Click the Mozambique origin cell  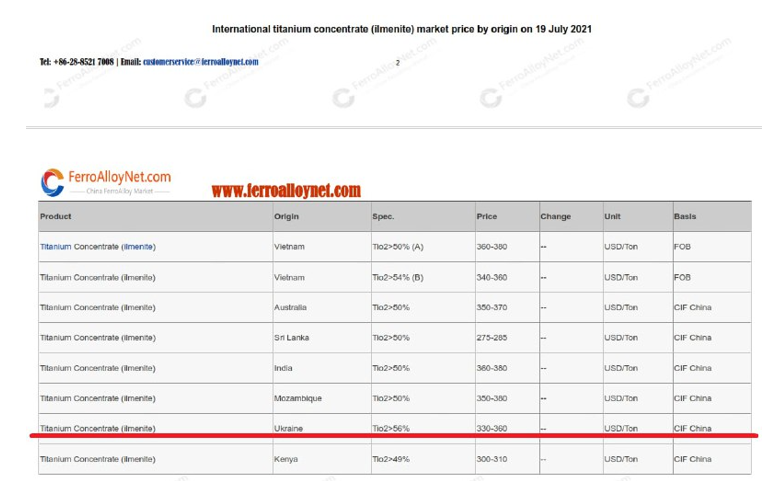pyautogui.click(x=297, y=398)
